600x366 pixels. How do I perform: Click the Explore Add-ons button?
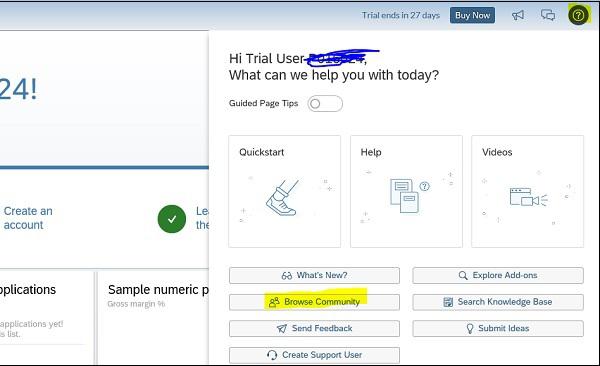pyautogui.click(x=498, y=275)
